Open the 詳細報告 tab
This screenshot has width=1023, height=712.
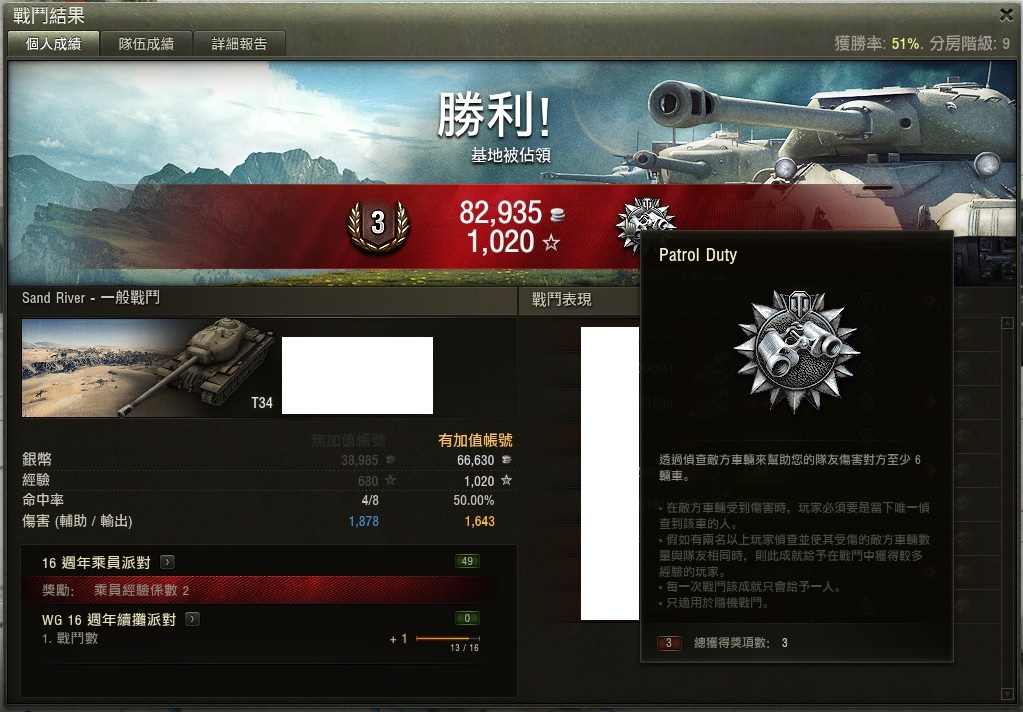point(239,44)
